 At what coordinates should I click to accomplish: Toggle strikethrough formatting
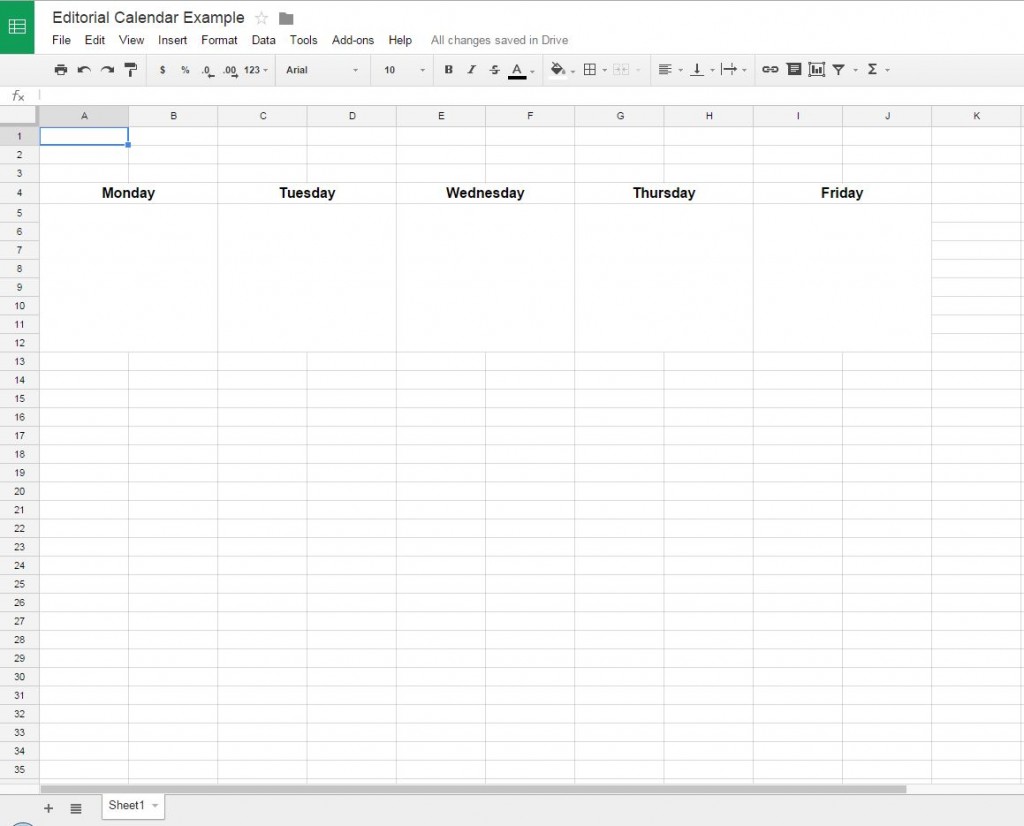coord(494,69)
